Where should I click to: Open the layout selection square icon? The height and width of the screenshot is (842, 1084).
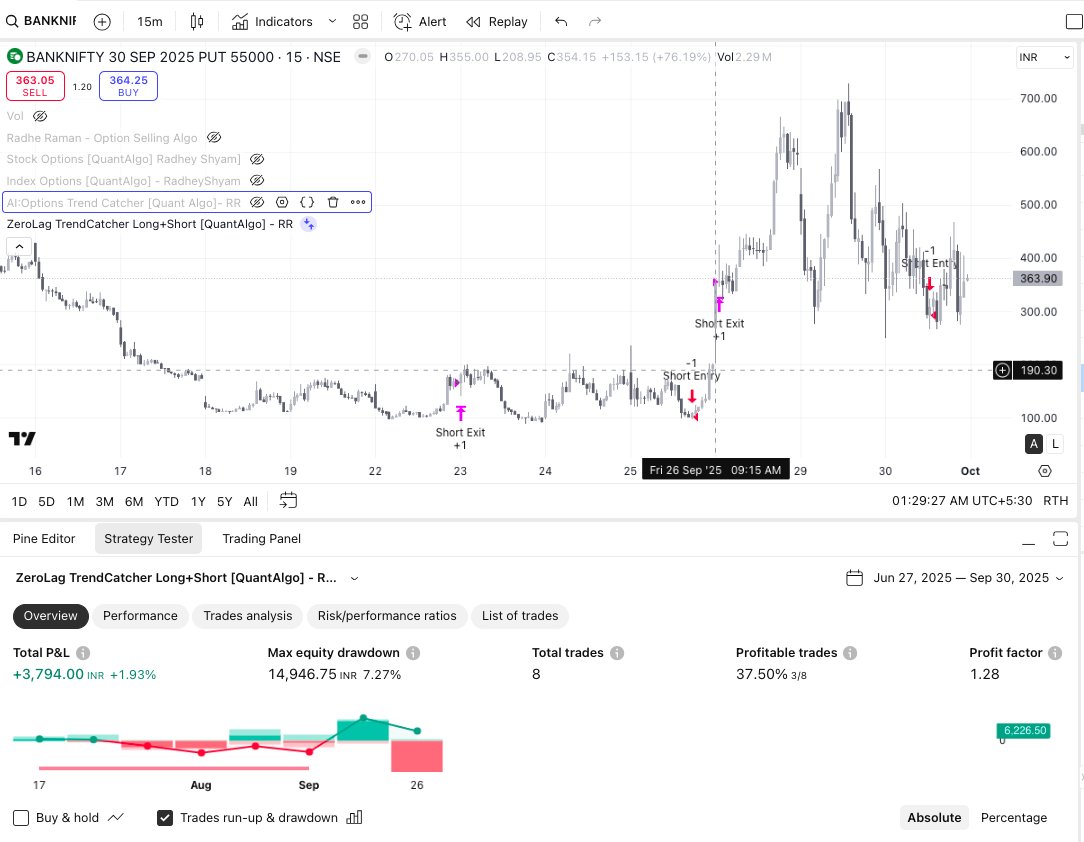pos(1074,21)
